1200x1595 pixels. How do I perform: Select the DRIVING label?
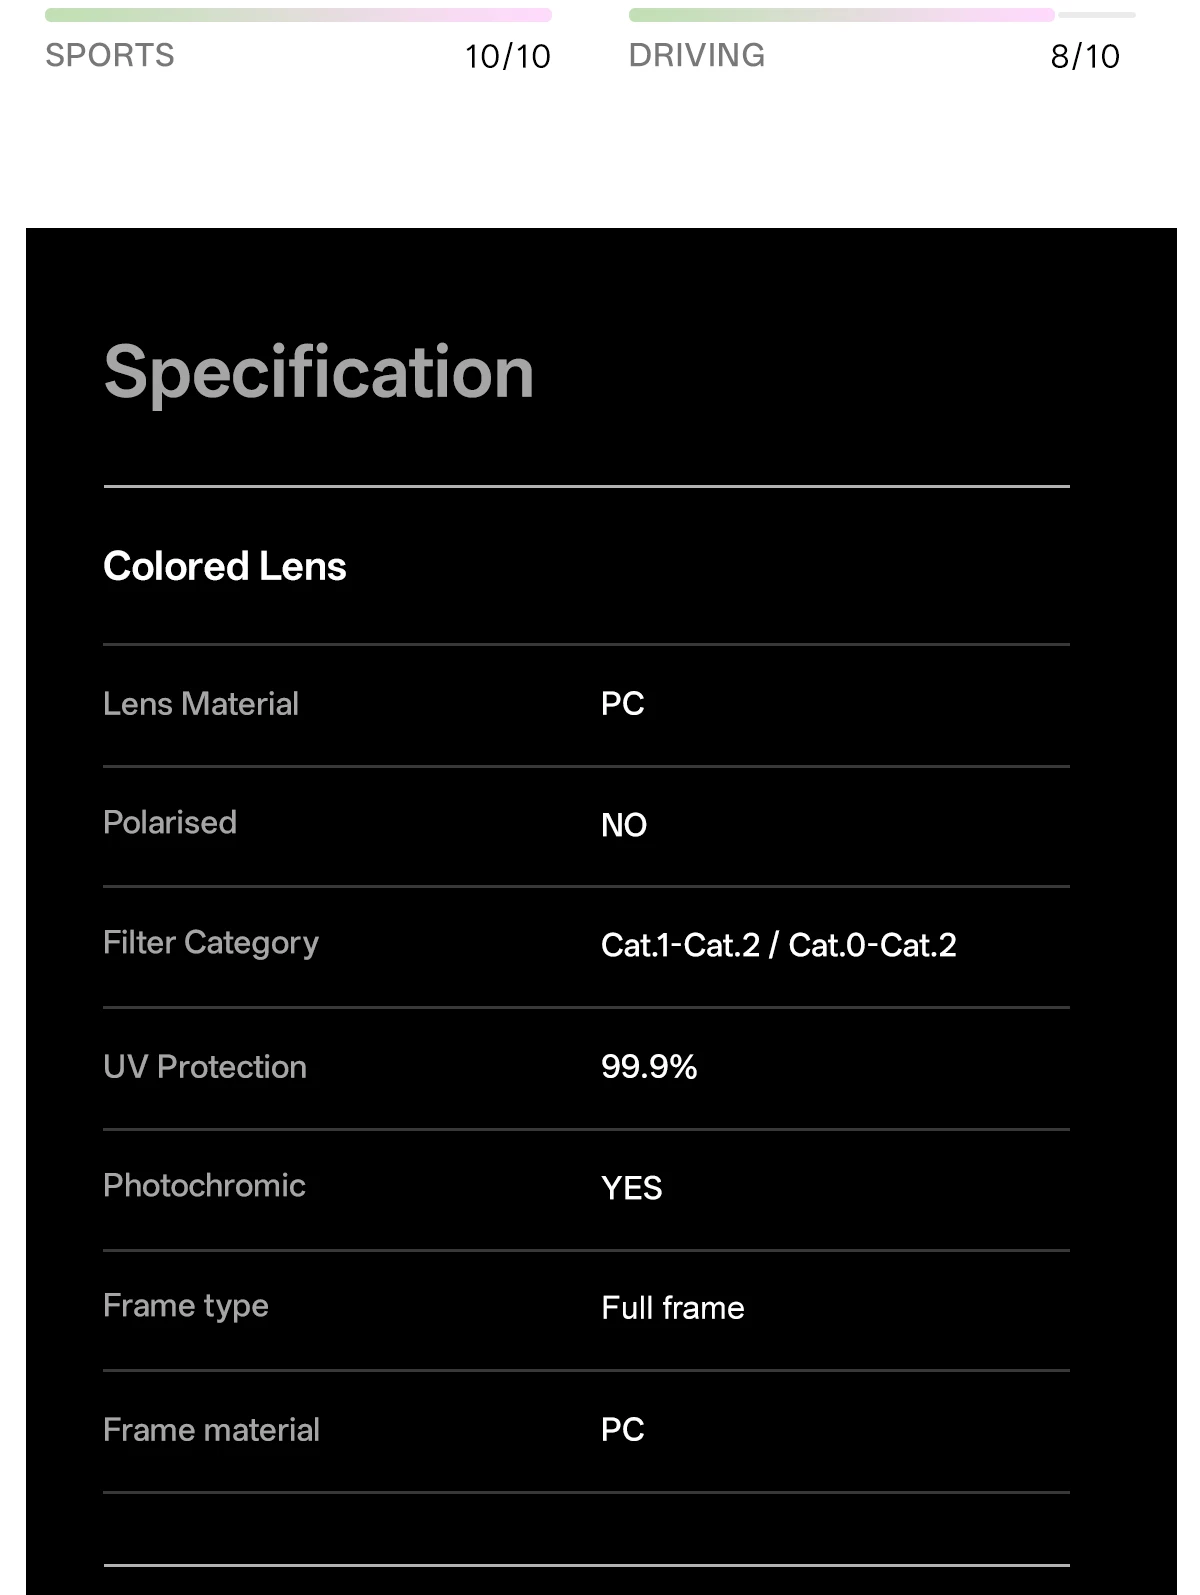coord(697,55)
